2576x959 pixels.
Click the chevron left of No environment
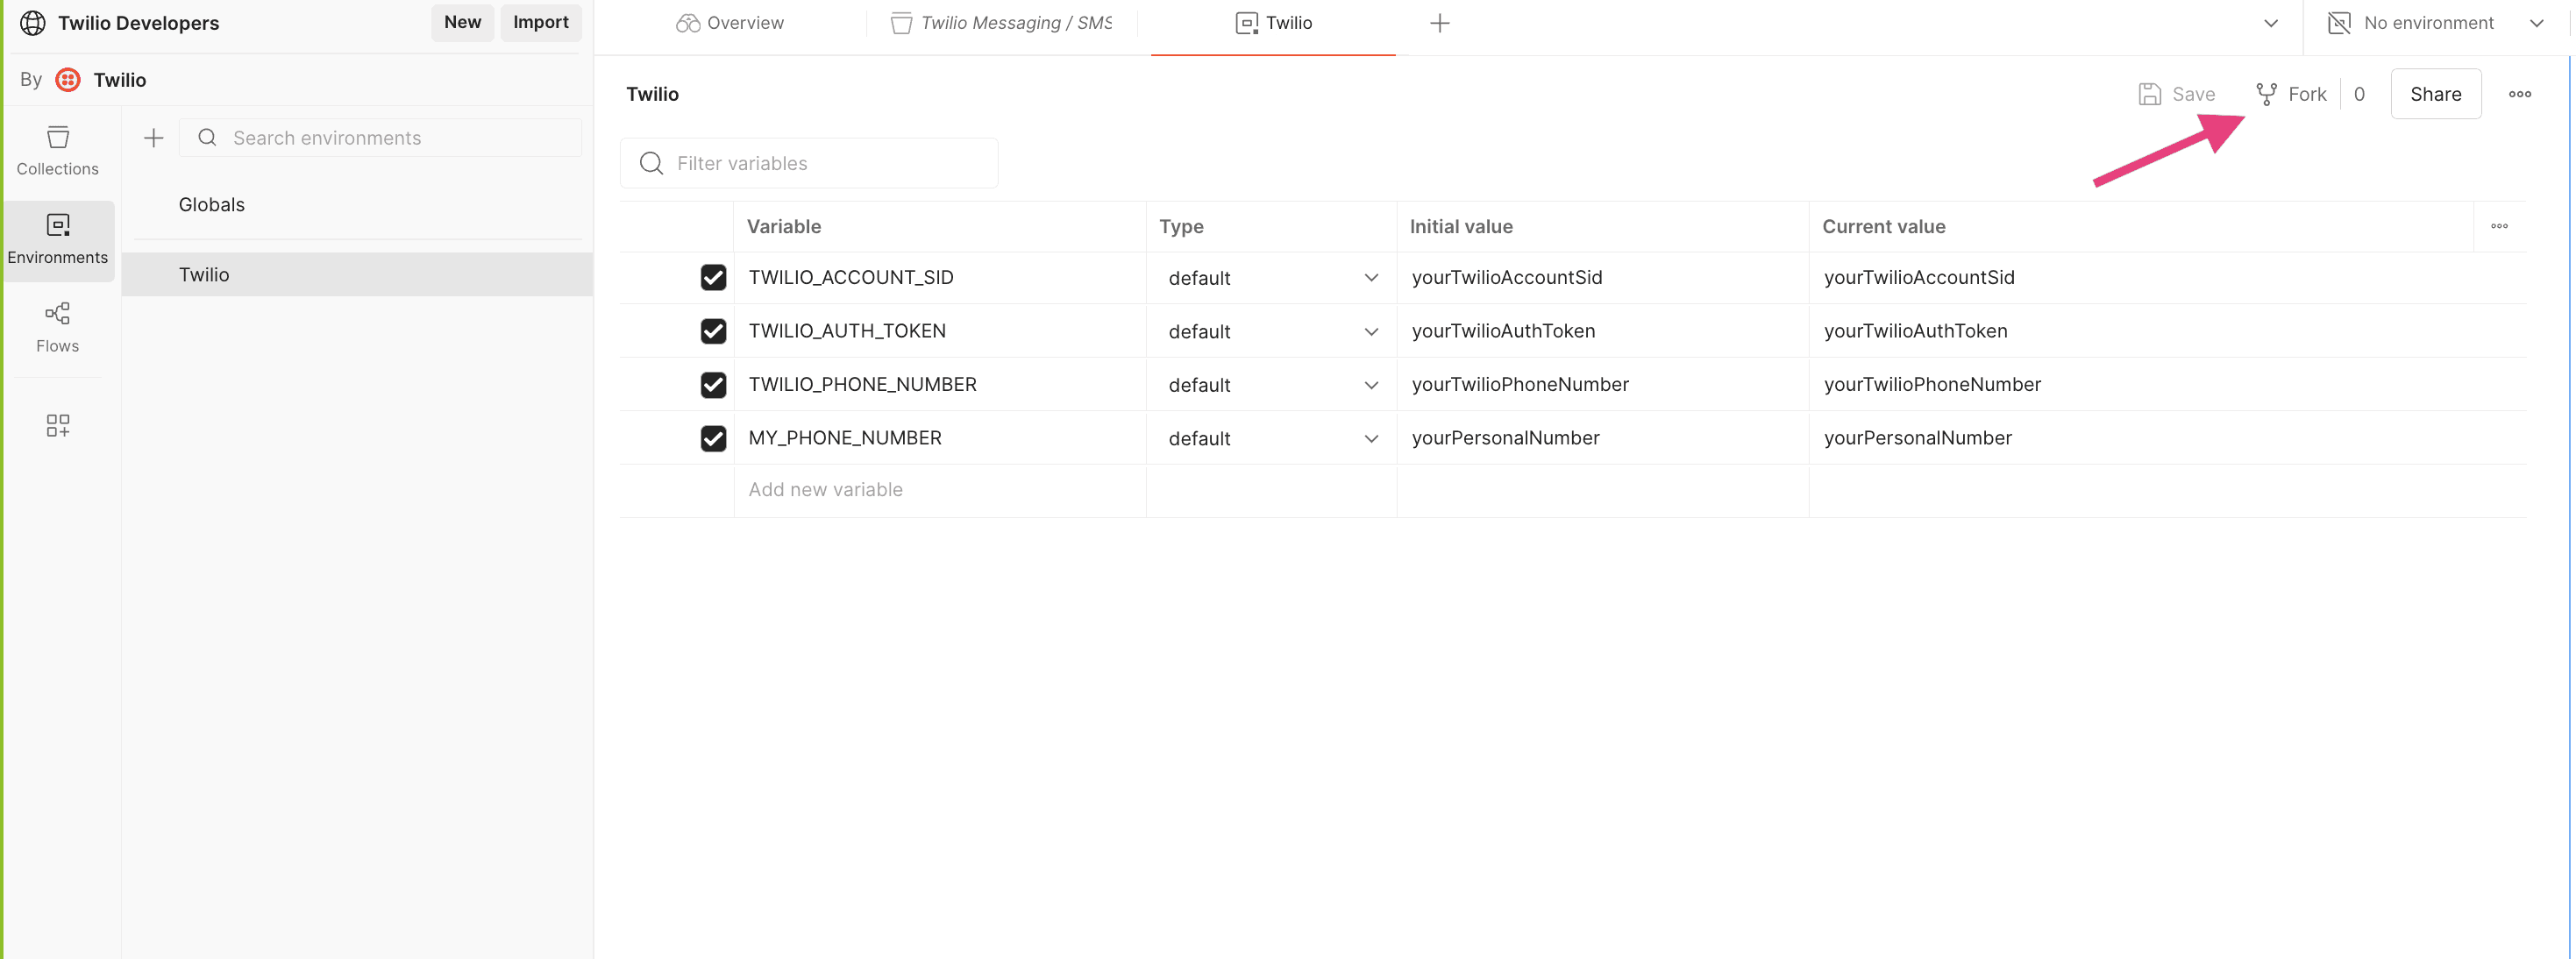click(2272, 22)
